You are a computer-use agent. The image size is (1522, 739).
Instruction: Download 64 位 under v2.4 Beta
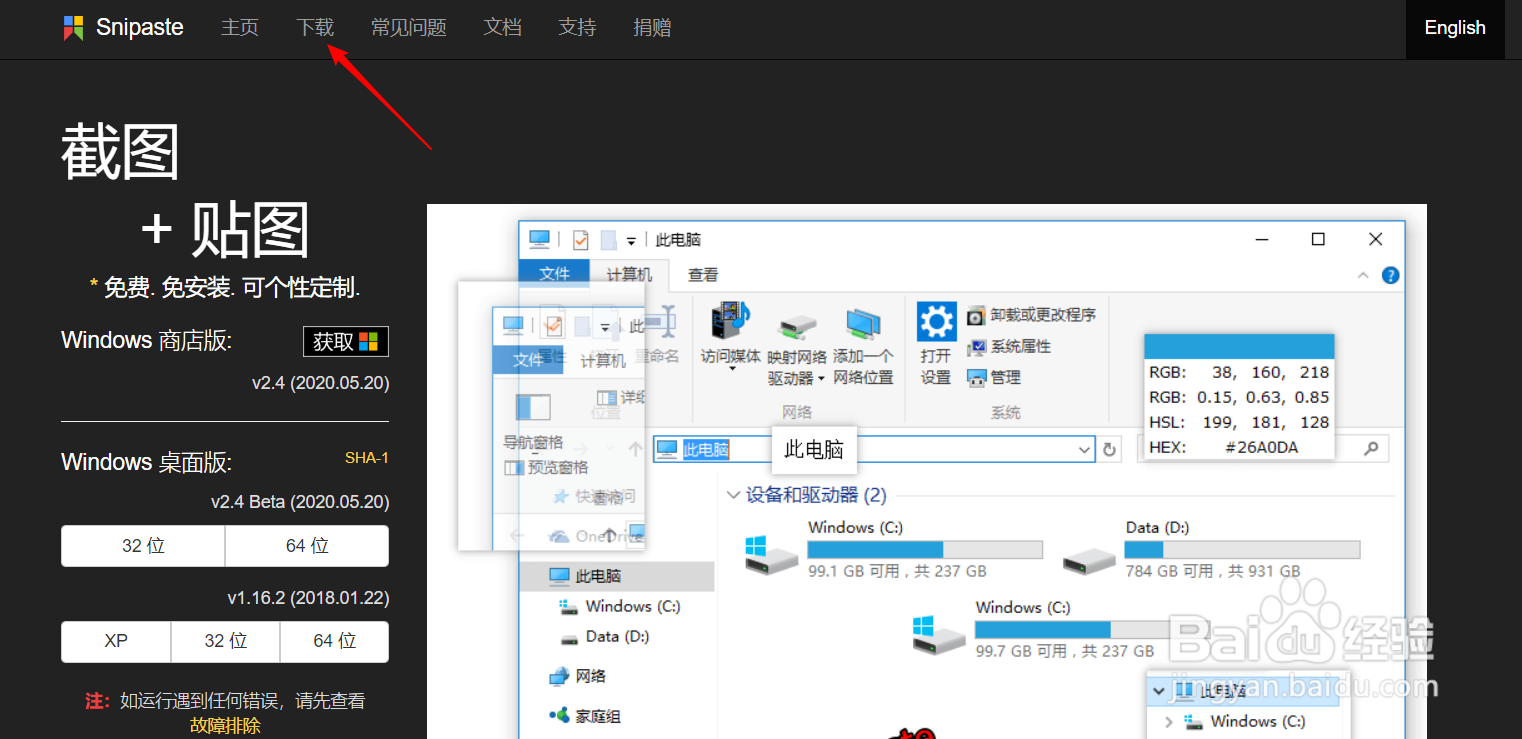[307, 546]
